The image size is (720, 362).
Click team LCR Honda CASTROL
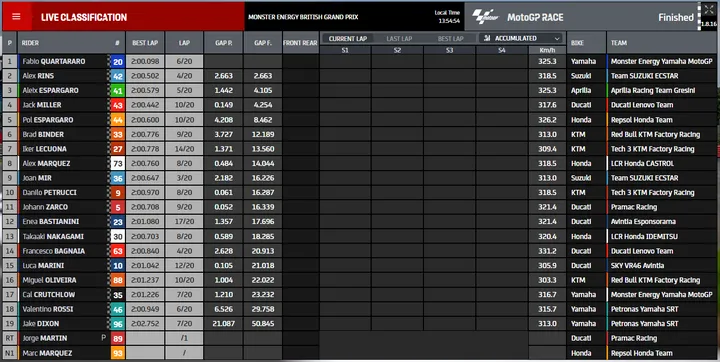[642, 163]
